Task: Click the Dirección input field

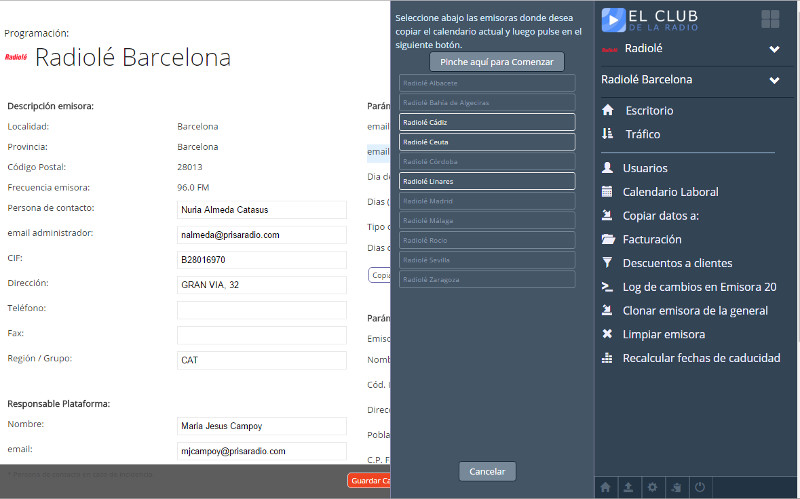Action: (x=262, y=285)
